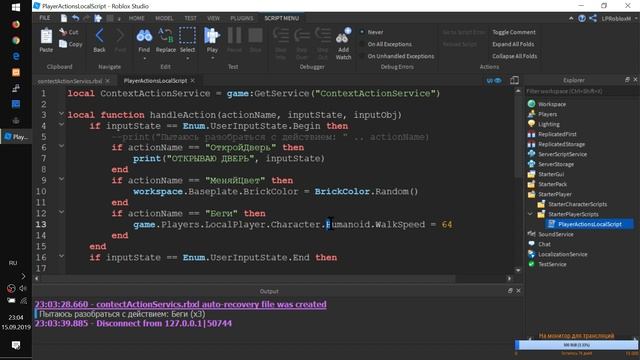Open Find with the binoculars icon
Image resolution: width=640 pixels, height=360 pixels.
coord(144,36)
